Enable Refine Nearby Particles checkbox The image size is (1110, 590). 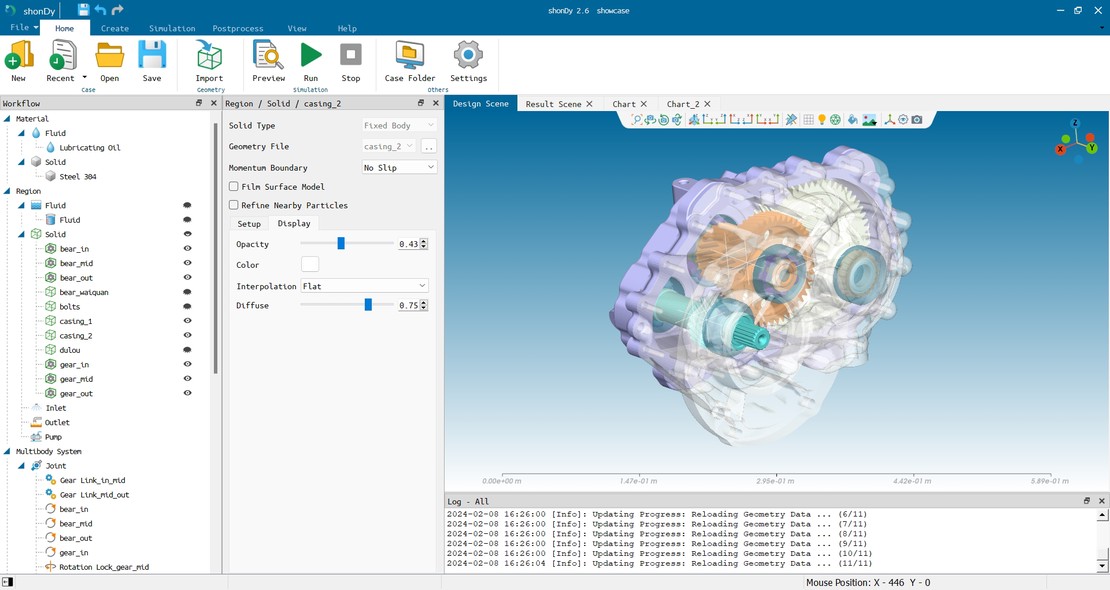pos(234,205)
